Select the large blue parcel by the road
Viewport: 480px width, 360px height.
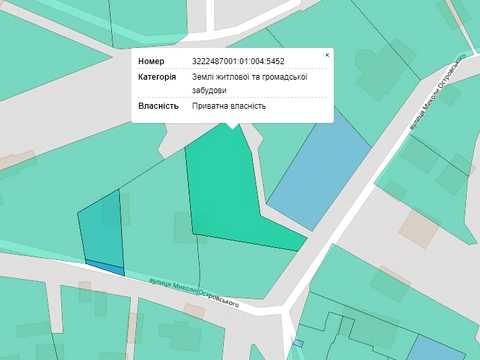click(318, 173)
